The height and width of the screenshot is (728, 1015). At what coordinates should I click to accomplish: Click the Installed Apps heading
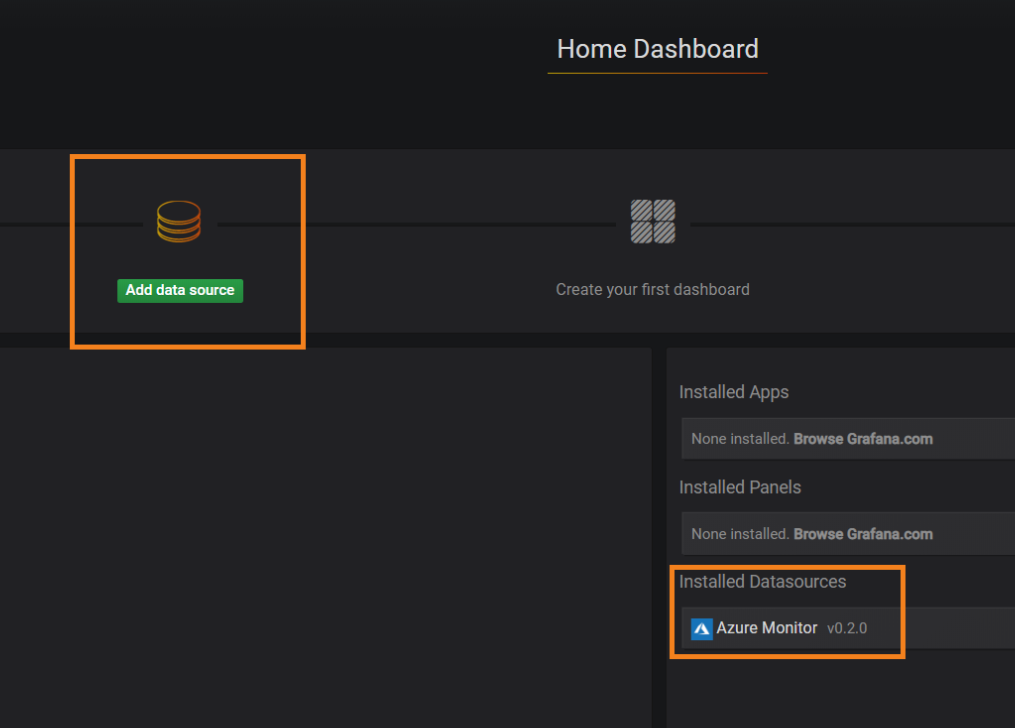(x=733, y=392)
